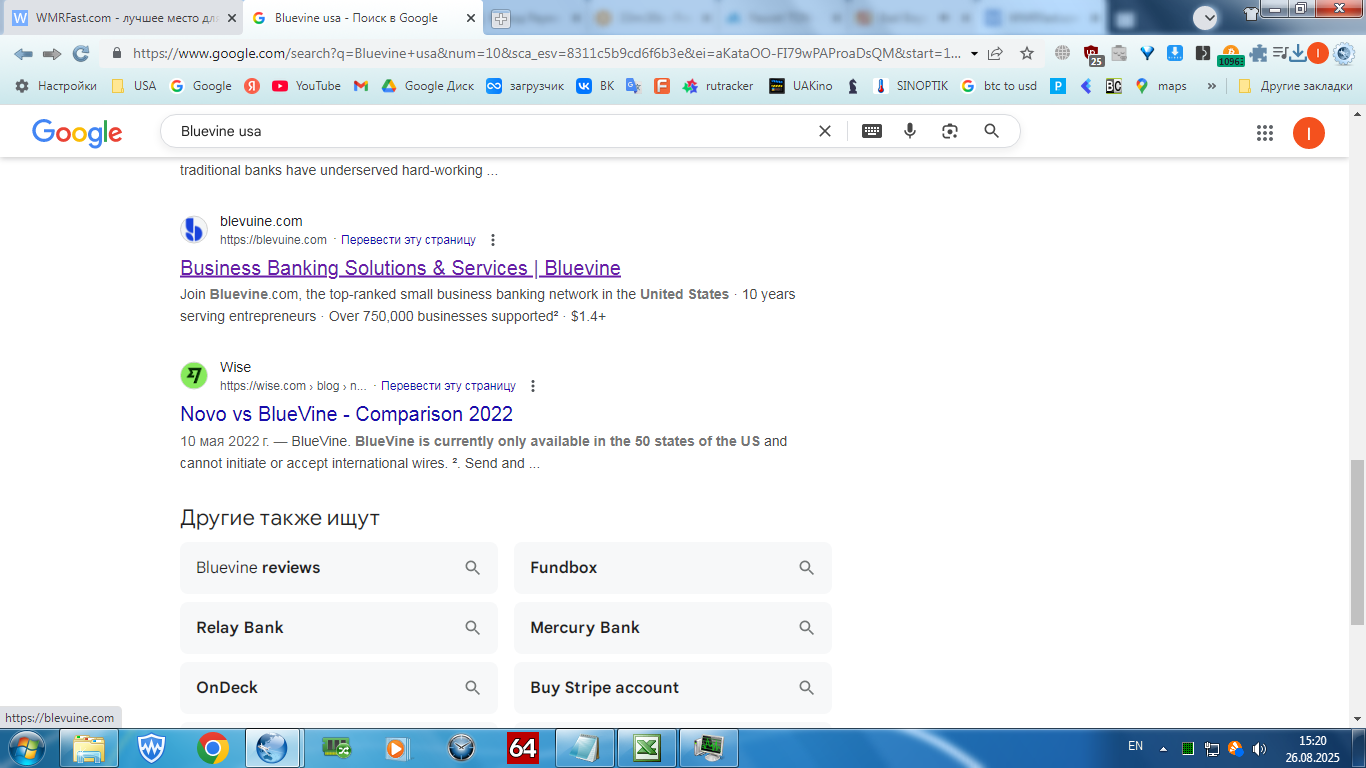
Task: Search related query Mercury Bank
Action: [673, 628]
